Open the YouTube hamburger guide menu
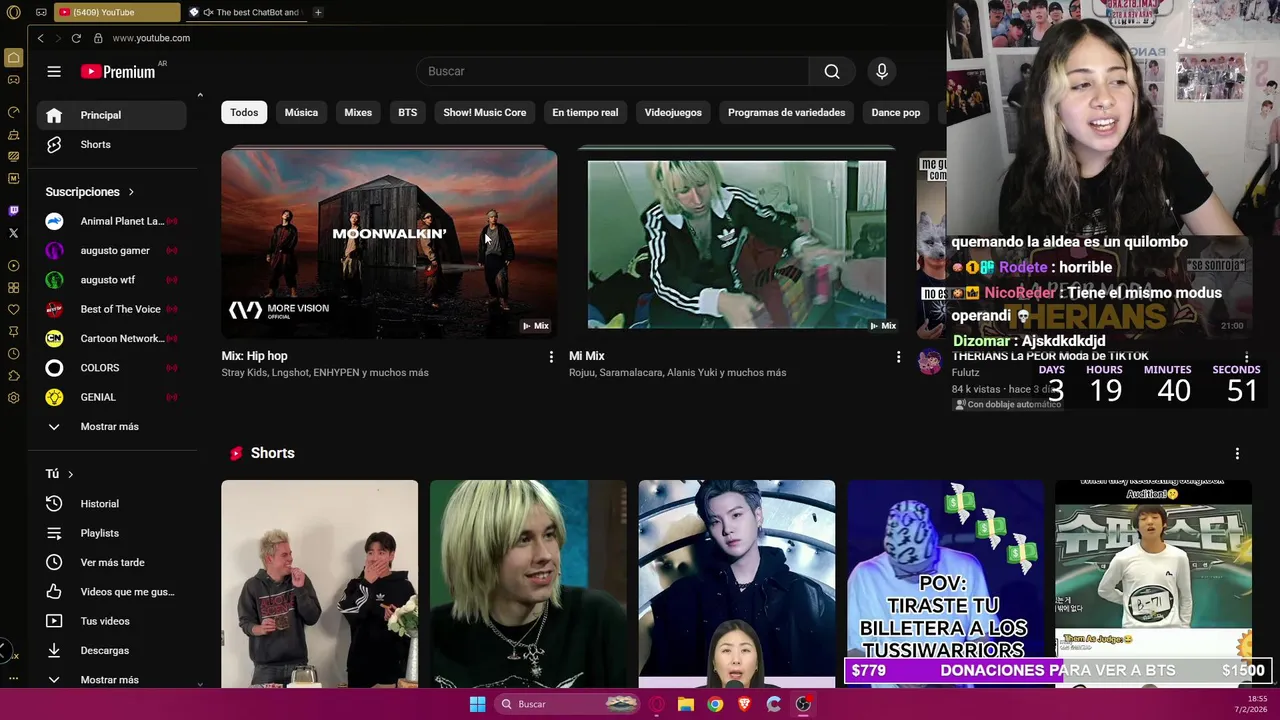1280x720 pixels. coord(54,71)
